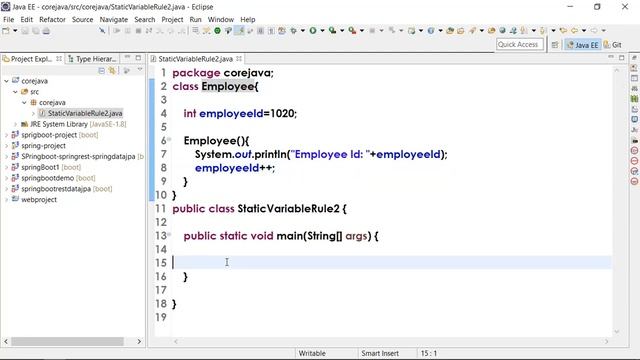The width and height of the screenshot is (640, 360).
Task: Click the Print toolbar icon
Action: (46, 31)
